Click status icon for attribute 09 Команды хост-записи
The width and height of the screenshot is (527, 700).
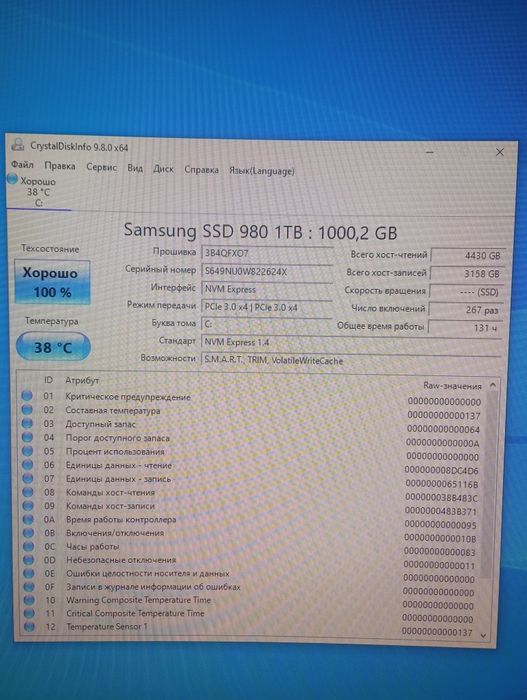pyautogui.click(x=28, y=505)
